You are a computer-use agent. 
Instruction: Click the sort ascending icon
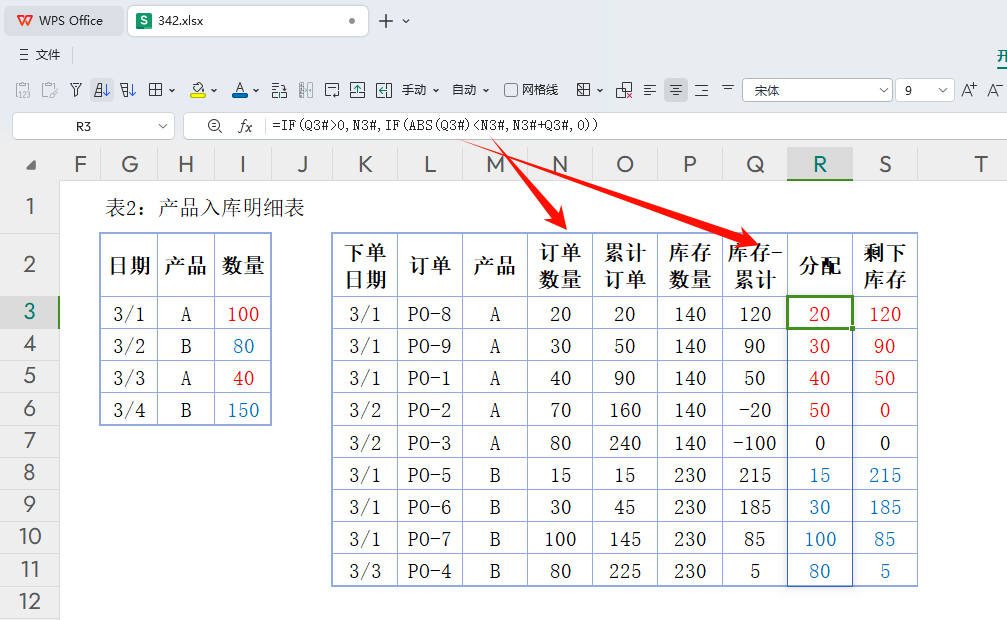[102, 90]
